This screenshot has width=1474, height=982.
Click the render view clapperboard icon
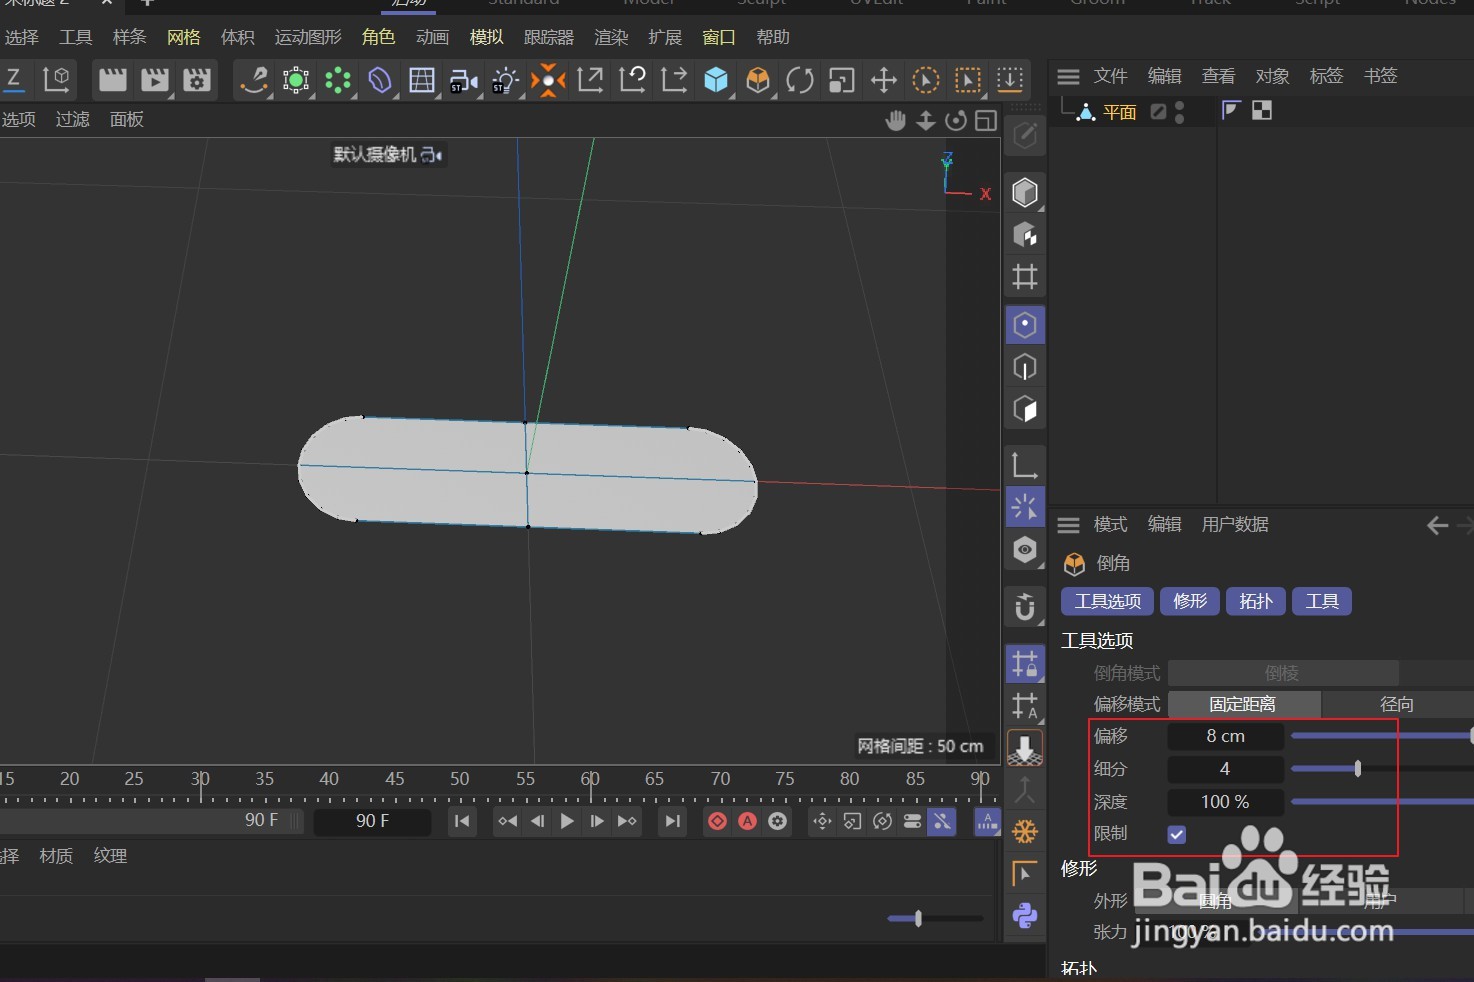click(112, 80)
